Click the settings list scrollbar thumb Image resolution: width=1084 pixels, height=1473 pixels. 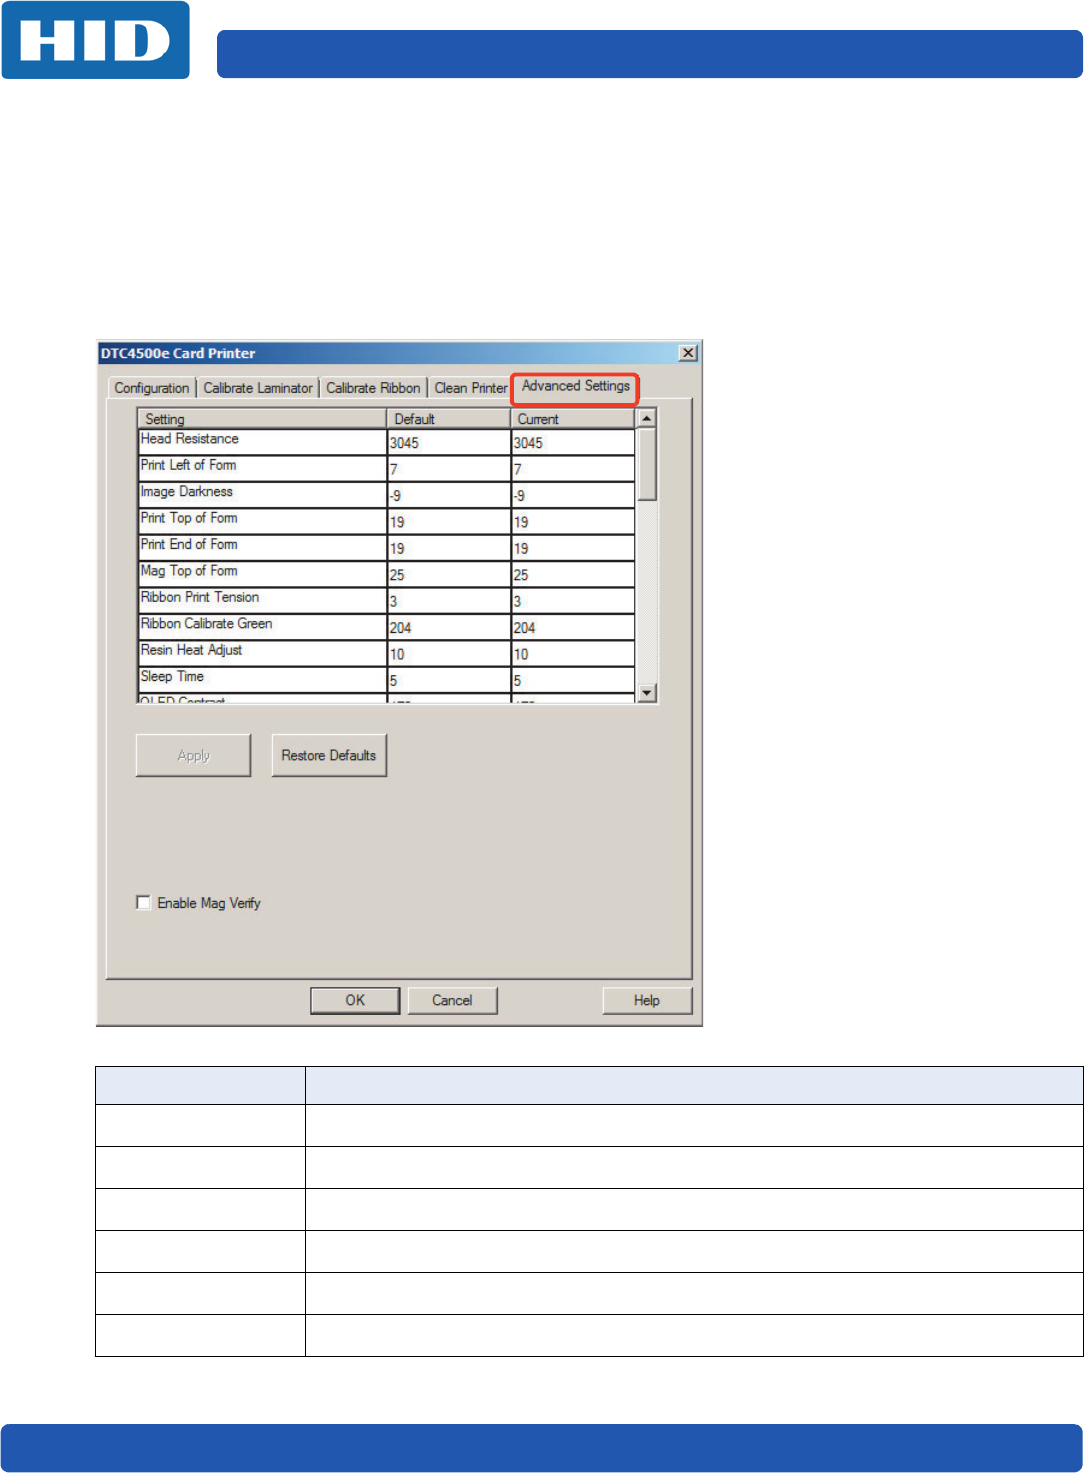pyautogui.click(x=647, y=464)
